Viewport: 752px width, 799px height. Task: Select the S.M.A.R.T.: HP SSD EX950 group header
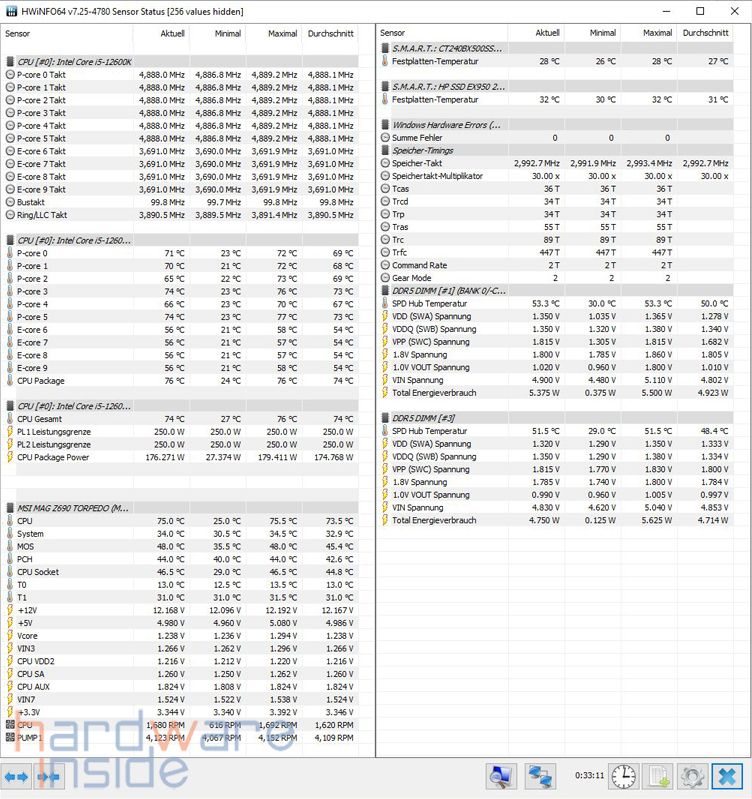[x=555, y=87]
